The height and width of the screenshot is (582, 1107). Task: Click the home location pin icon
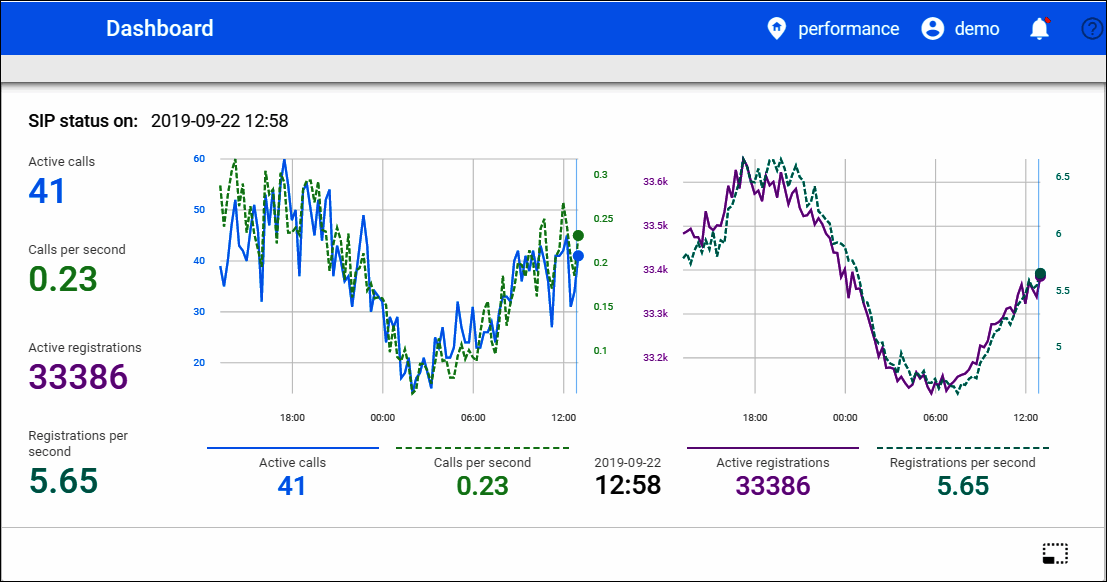(x=776, y=29)
